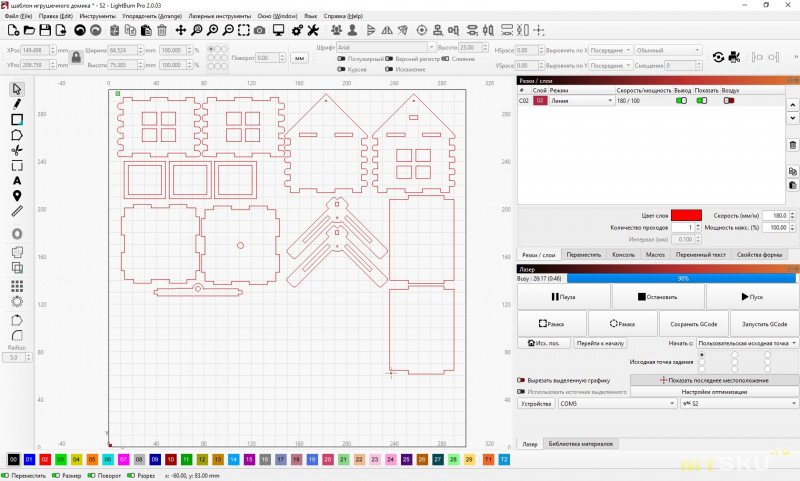Click the camera capture toolbar icon
Image resolution: width=800 pixels, height=481 pixels.
point(260,31)
